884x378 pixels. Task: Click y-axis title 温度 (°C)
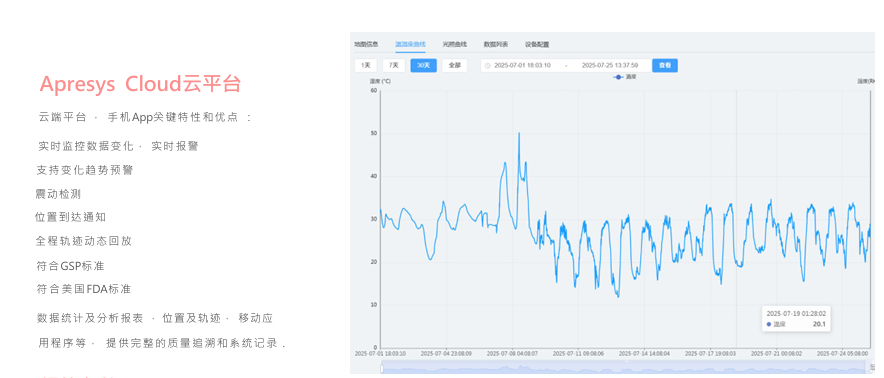pyautogui.click(x=380, y=81)
